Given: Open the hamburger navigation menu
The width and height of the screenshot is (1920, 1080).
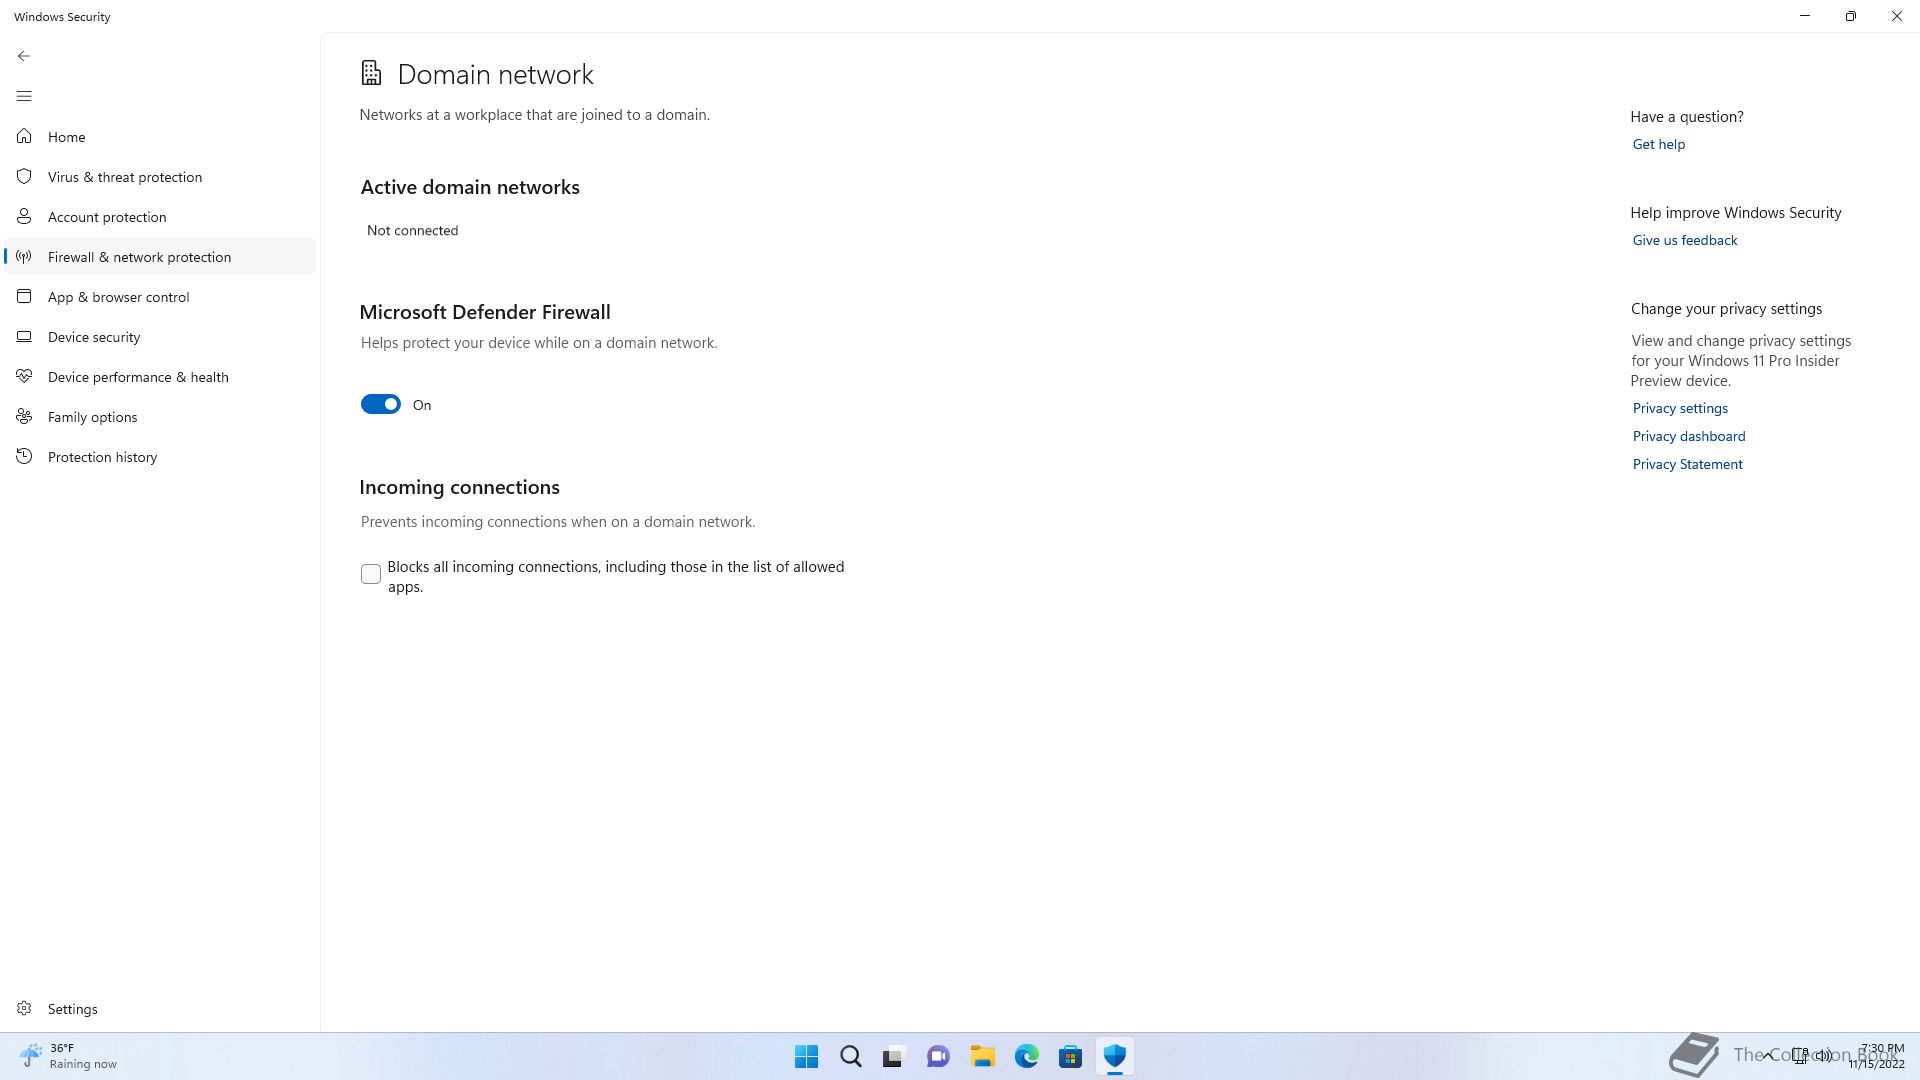Looking at the screenshot, I should tap(24, 96).
